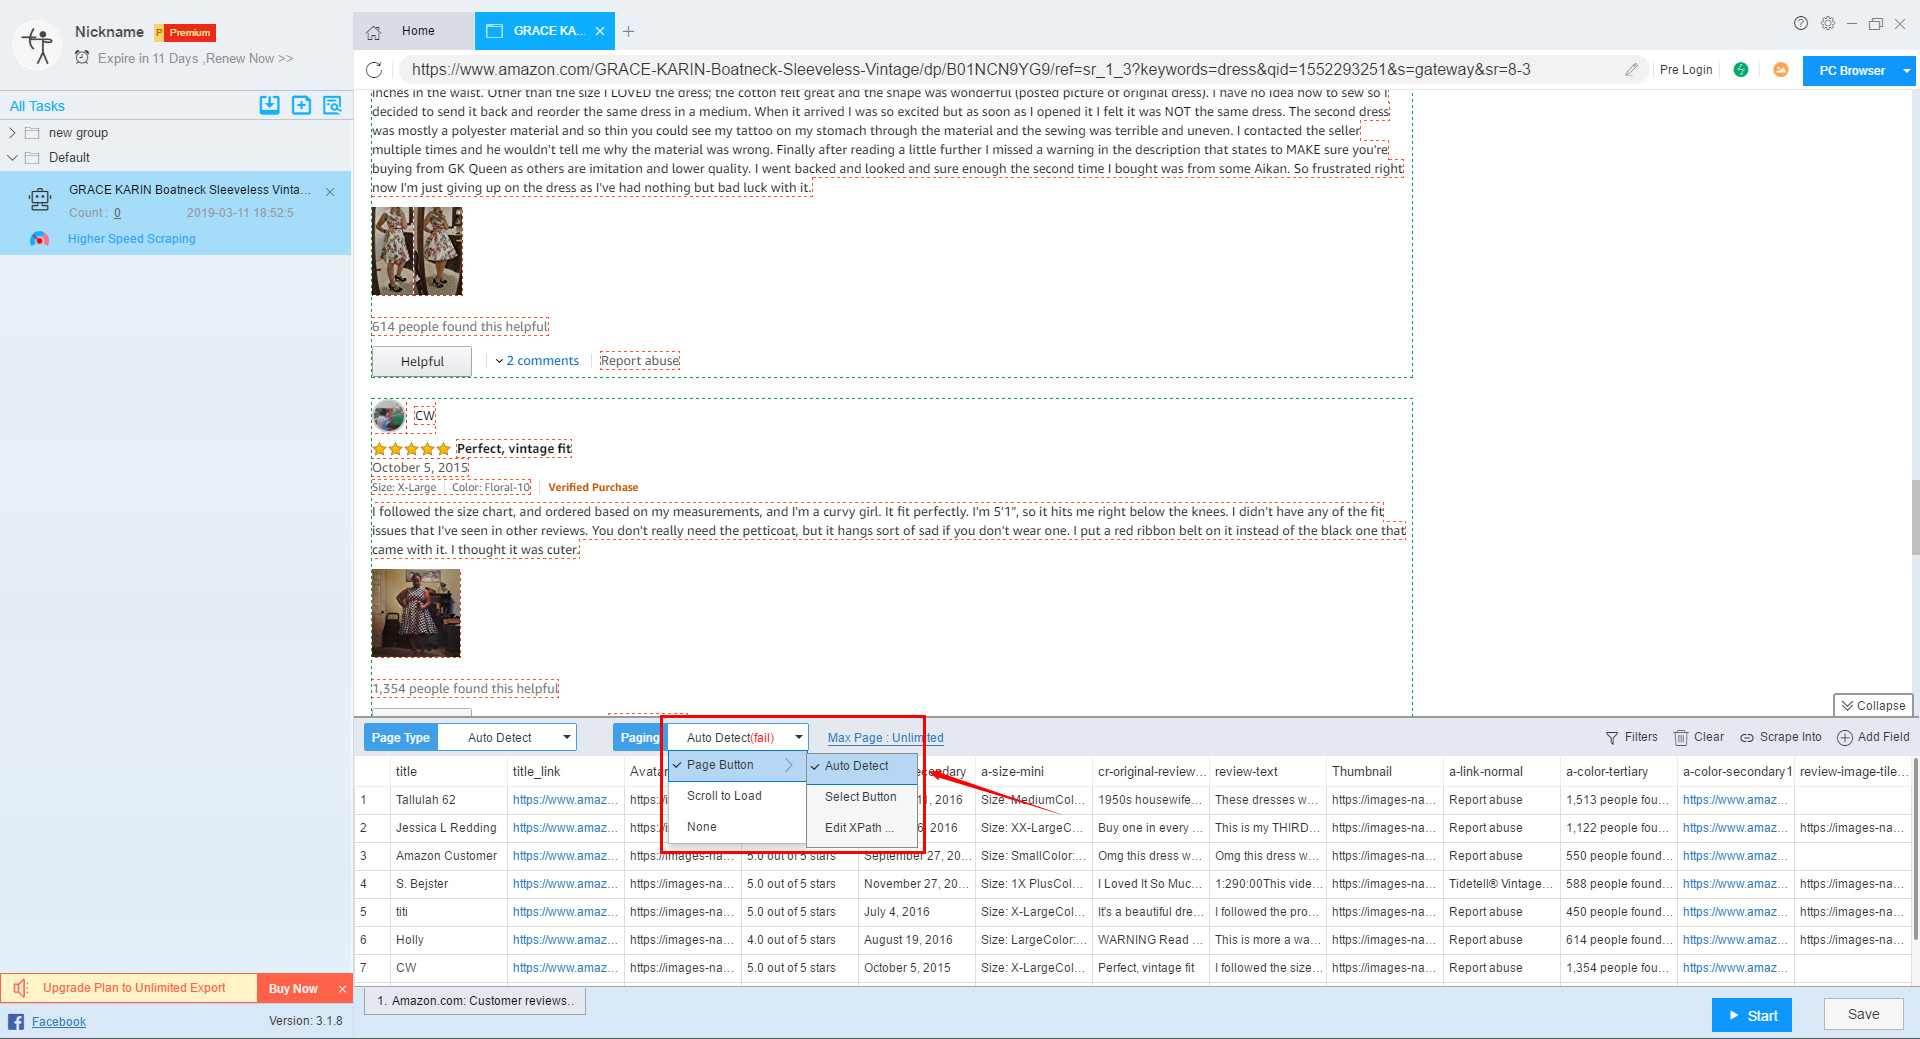Viewport: 1920px width, 1039px height.
Task: Open help question mark icon
Action: tap(1801, 23)
